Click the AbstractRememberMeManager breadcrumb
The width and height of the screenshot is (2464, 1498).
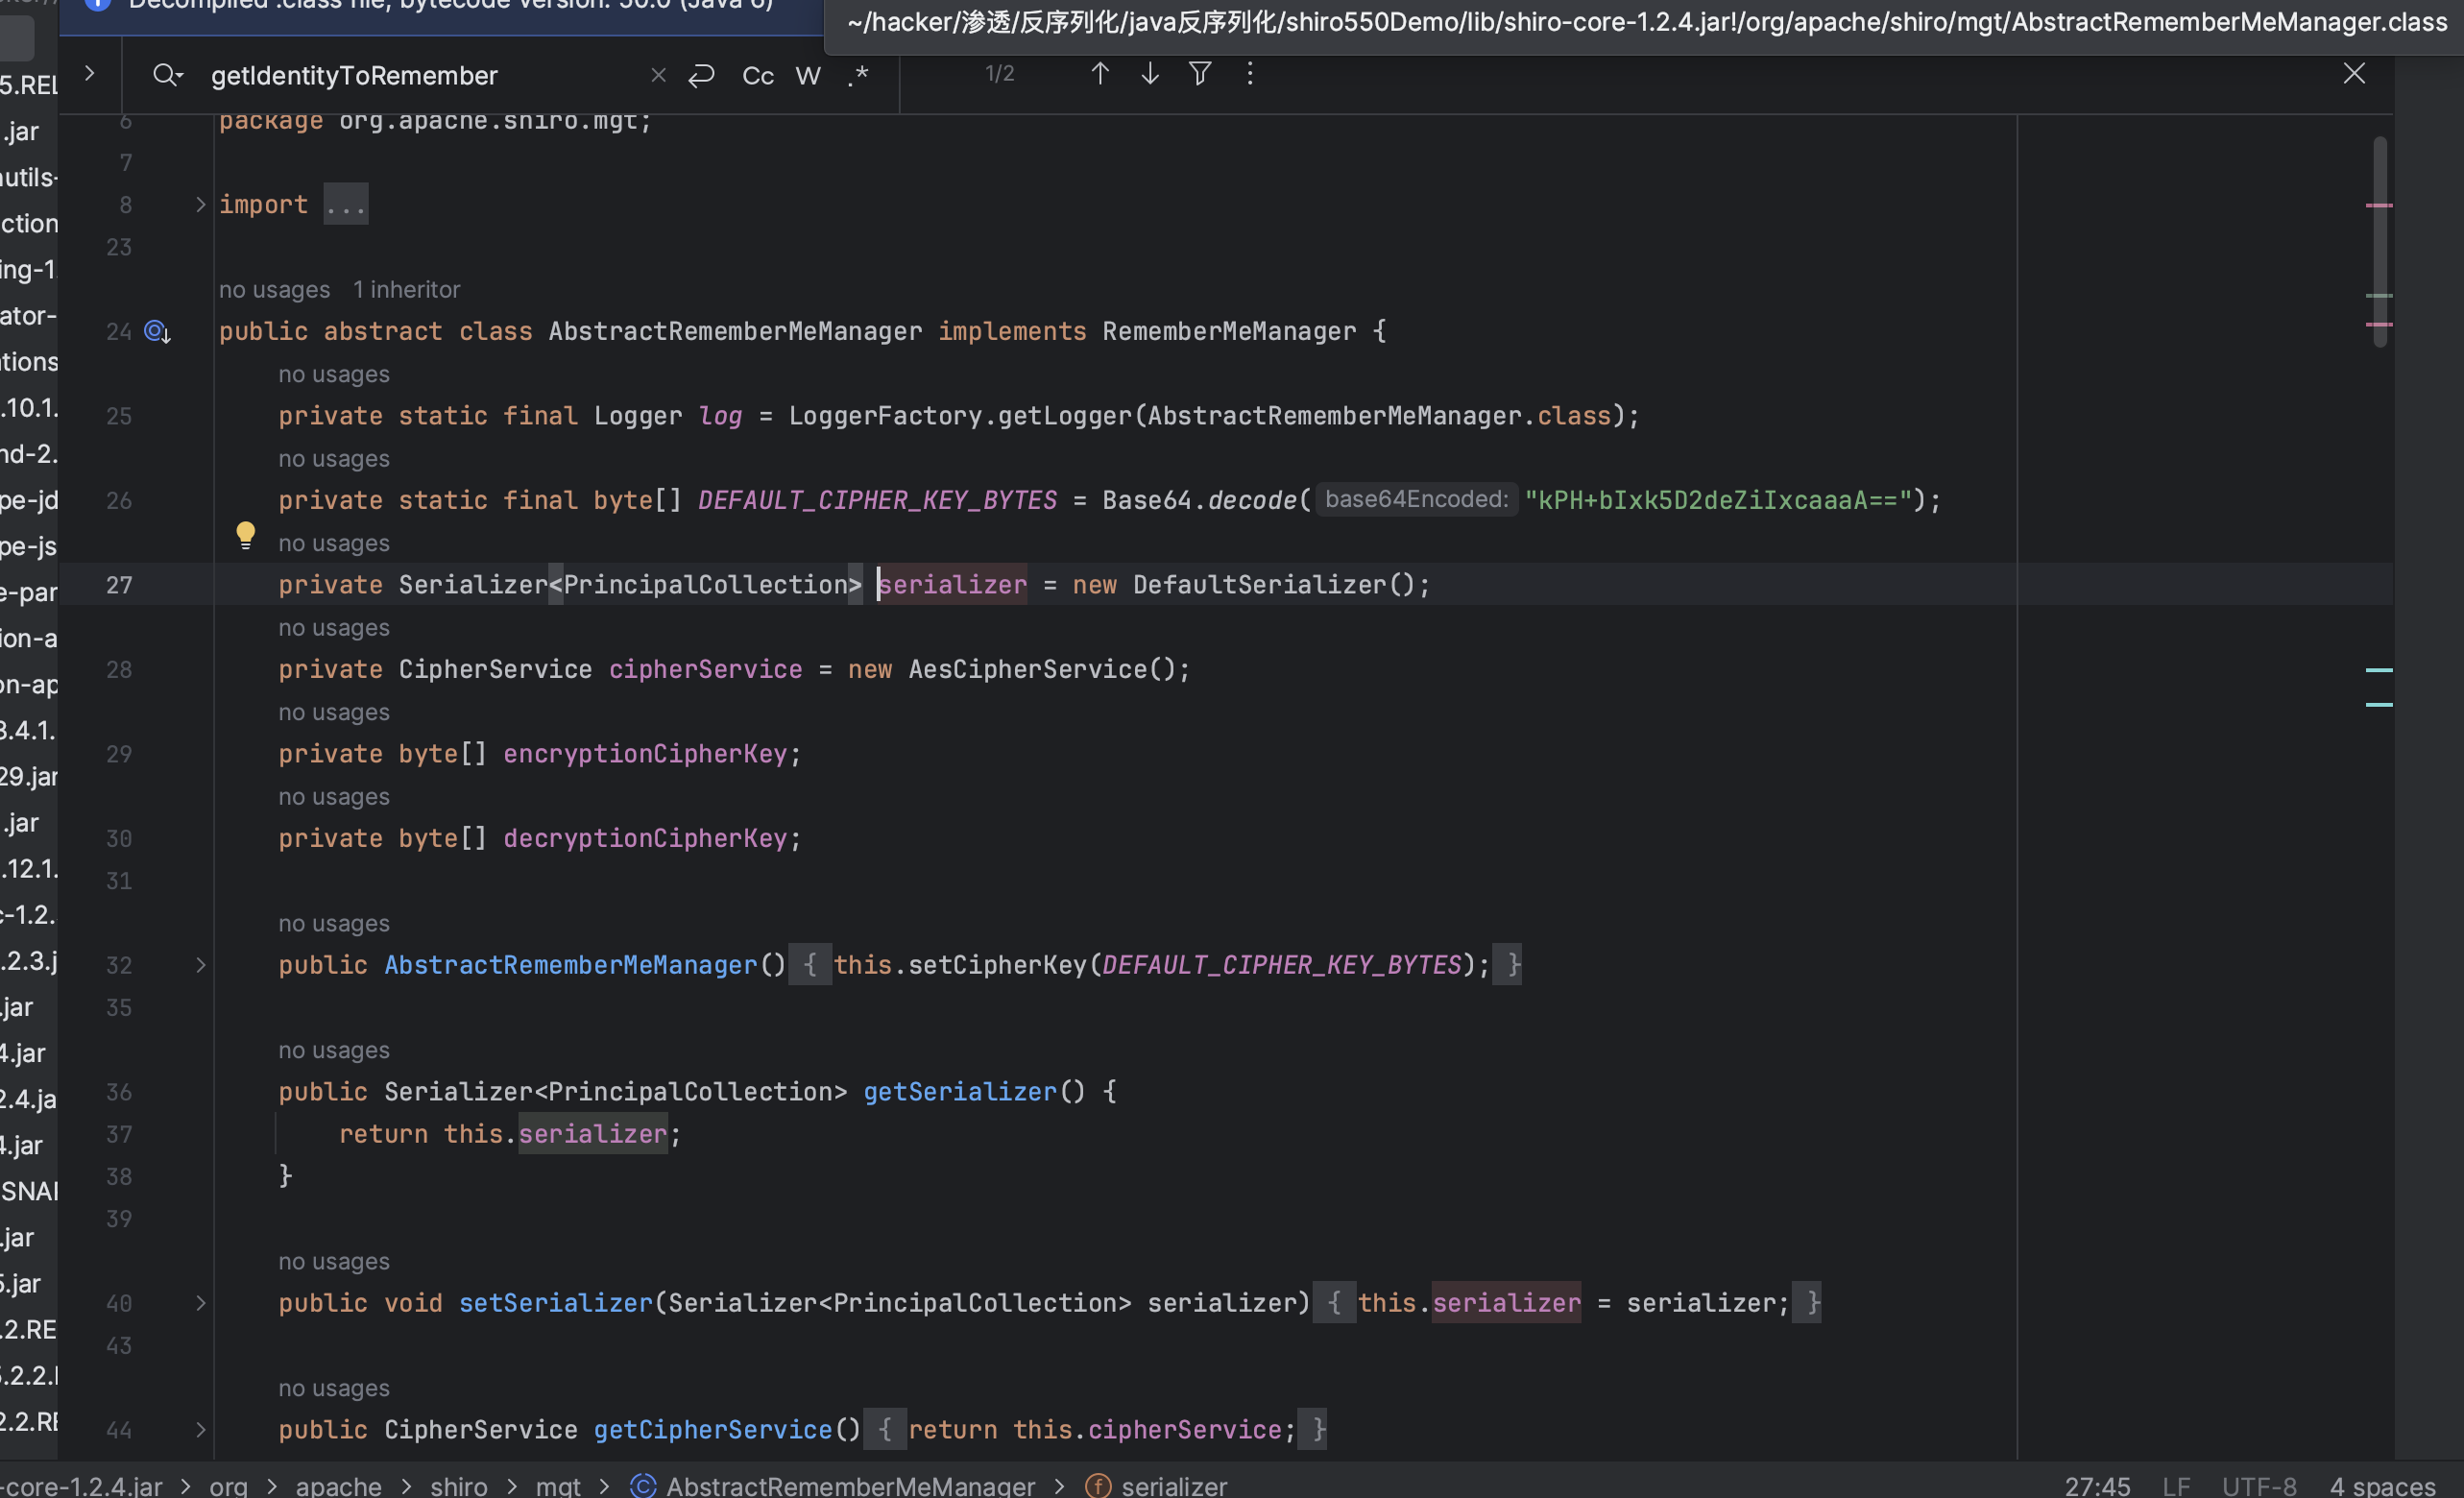850,1486
